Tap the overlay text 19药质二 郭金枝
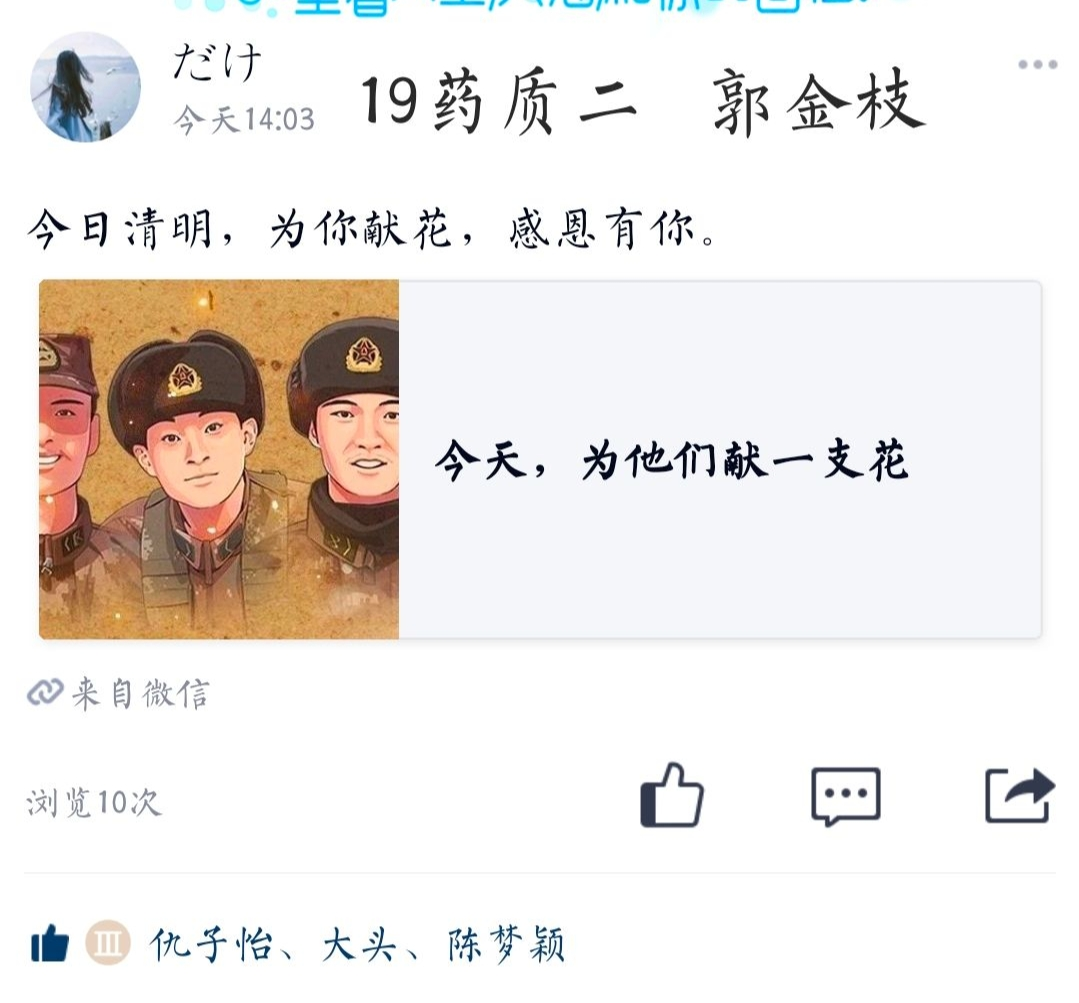The height and width of the screenshot is (1003, 1079). 643,102
